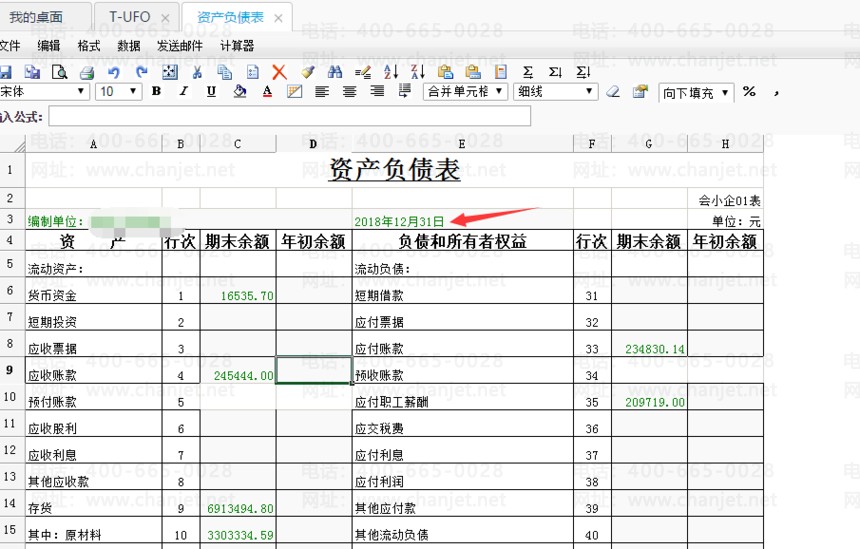Align text right
The height and width of the screenshot is (549, 860).
377,92
